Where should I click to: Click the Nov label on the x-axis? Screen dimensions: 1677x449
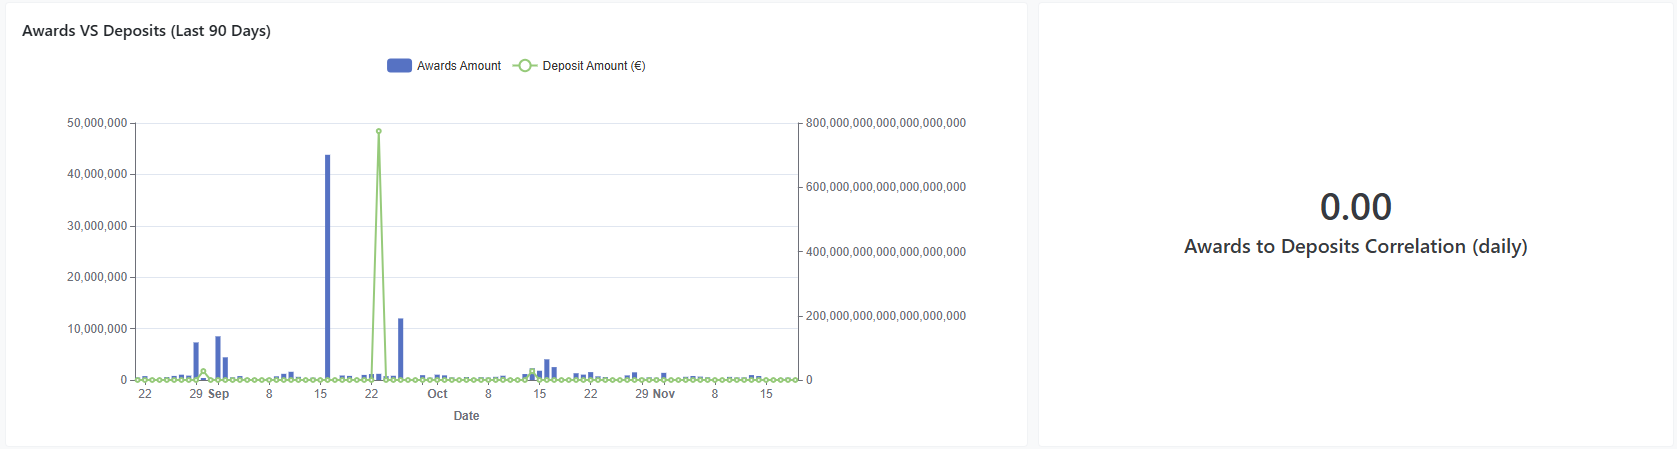click(x=664, y=394)
